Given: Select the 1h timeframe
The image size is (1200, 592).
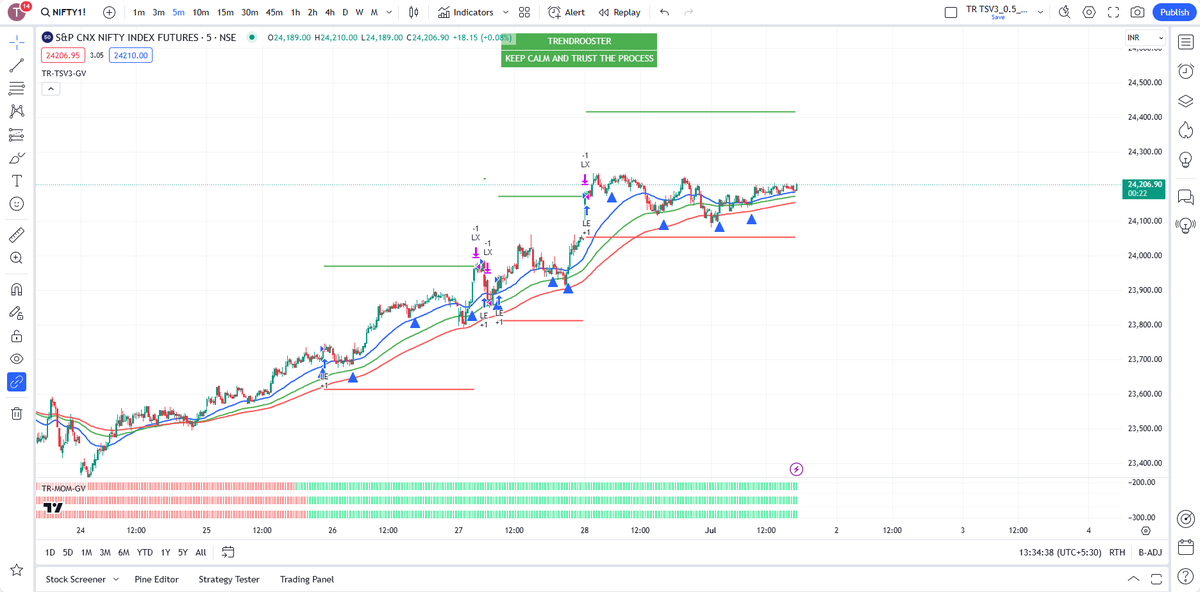Looking at the screenshot, I should point(295,12).
